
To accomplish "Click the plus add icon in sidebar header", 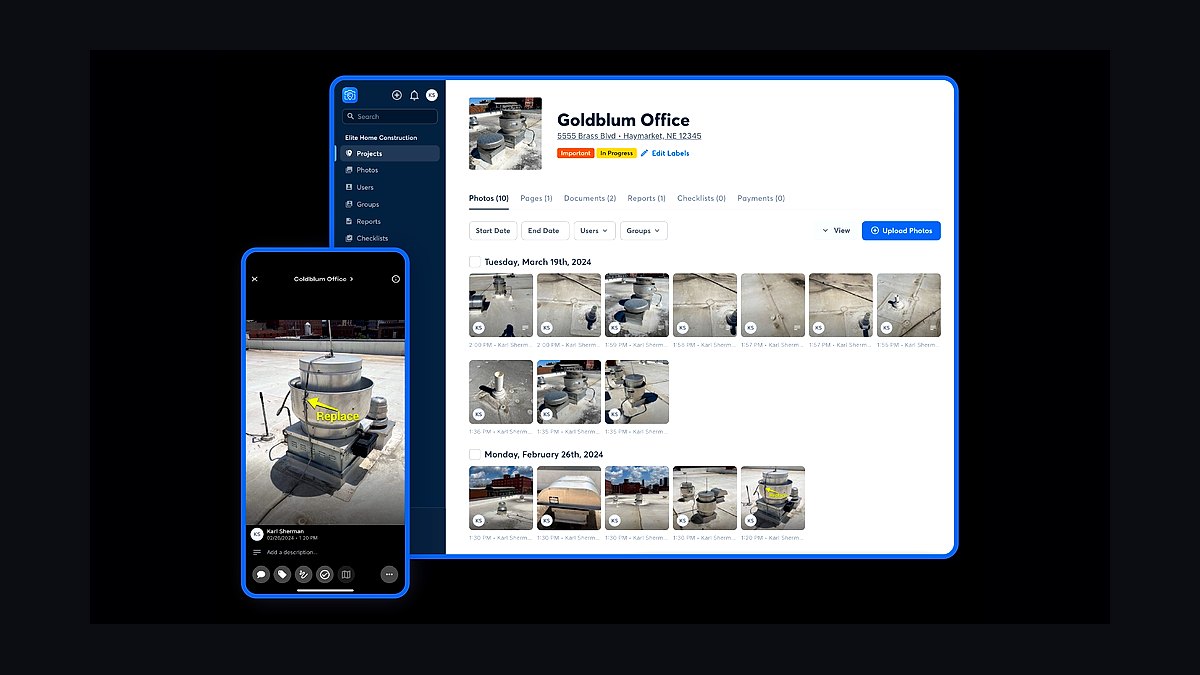I will [x=397, y=95].
